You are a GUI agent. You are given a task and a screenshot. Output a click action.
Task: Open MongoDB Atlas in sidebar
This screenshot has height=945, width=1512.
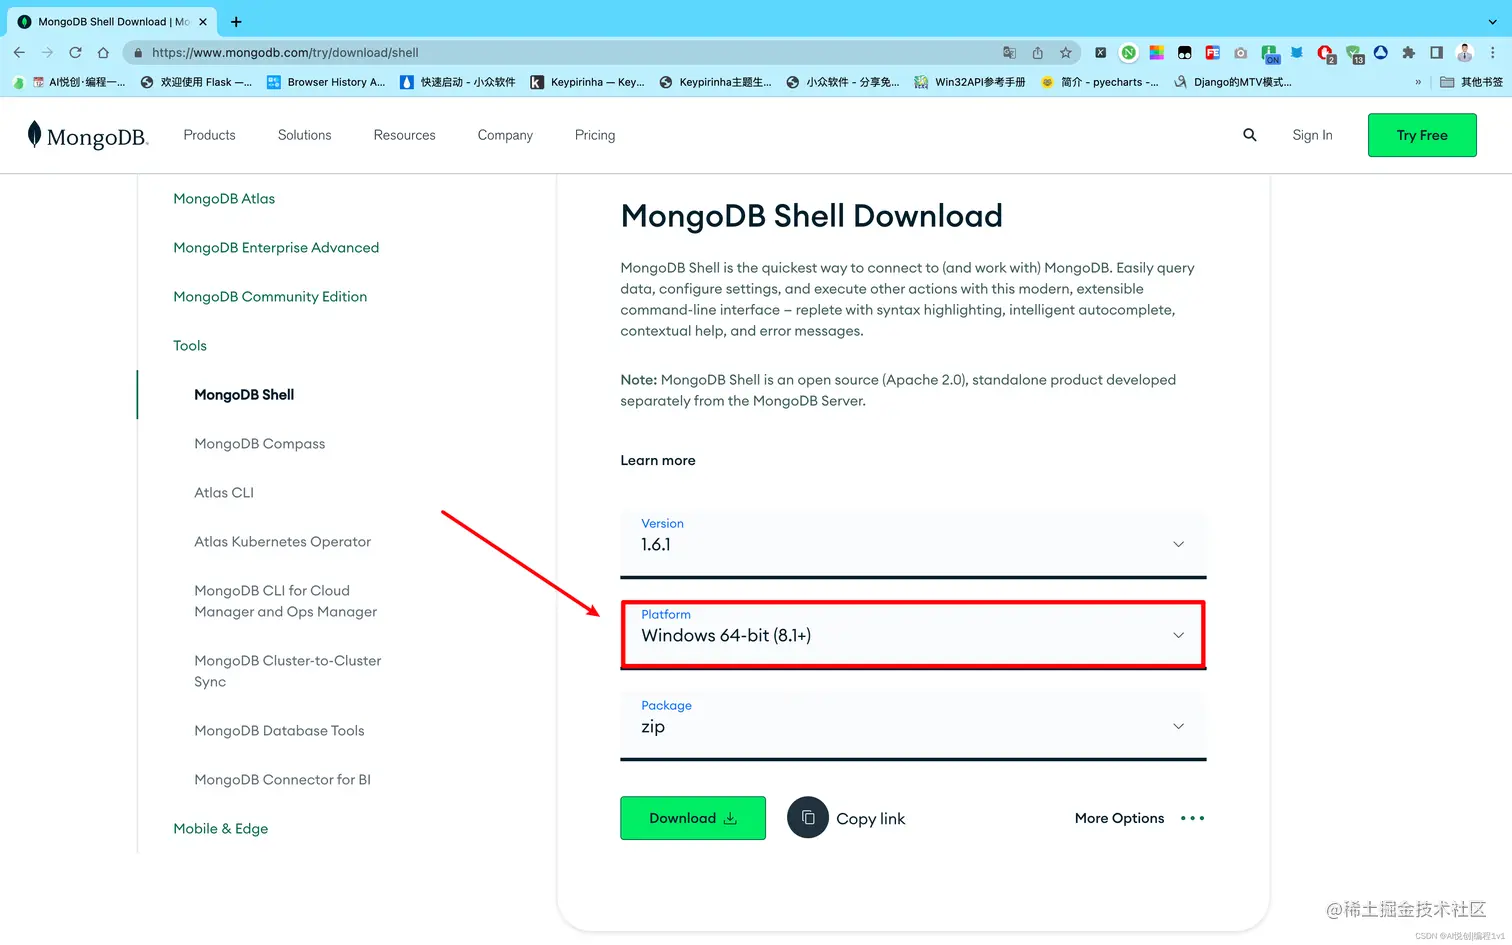[x=224, y=198]
